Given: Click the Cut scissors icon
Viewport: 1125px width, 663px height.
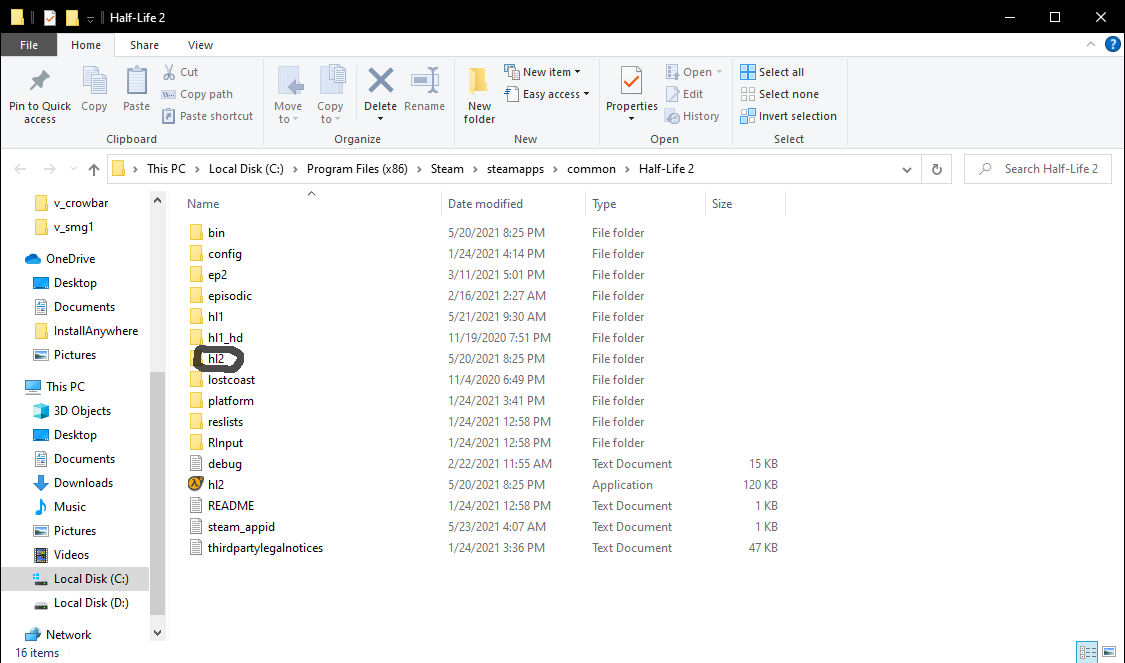Looking at the screenshot, I should [x=169, y=72].
